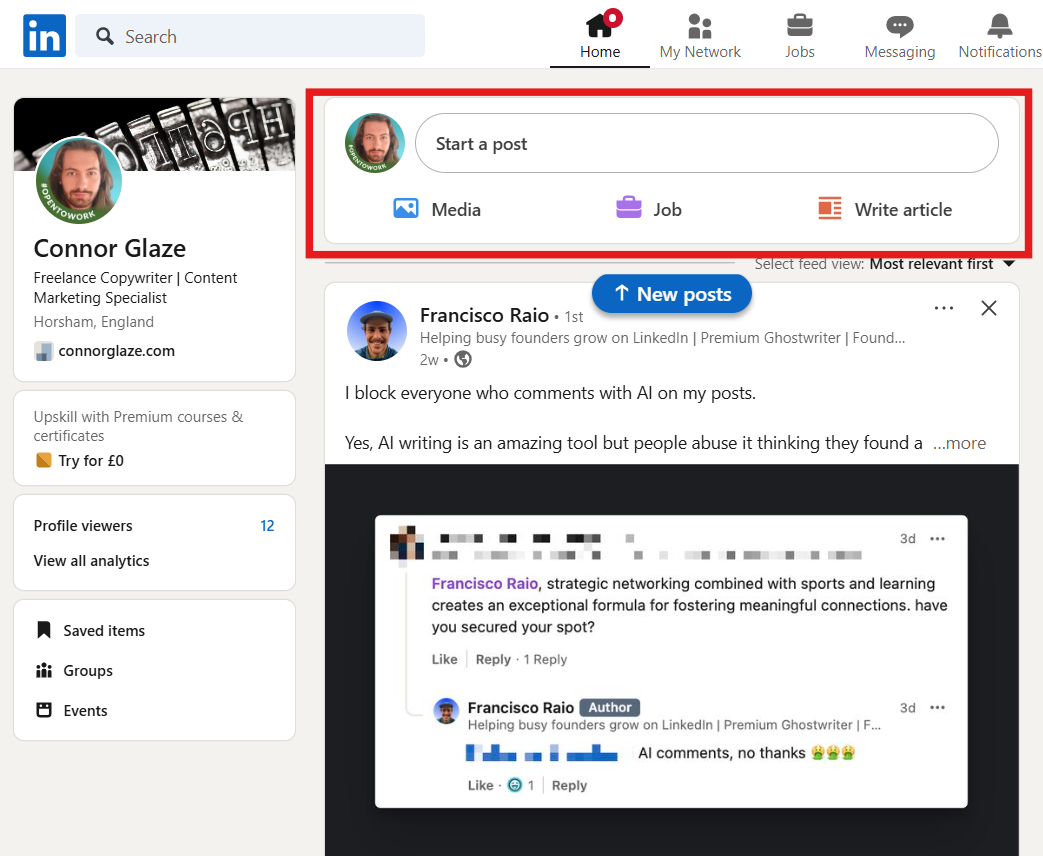Screen dimensions: 1043x856
Task: Open Profile viewers count 12
Action: (267, 525)
